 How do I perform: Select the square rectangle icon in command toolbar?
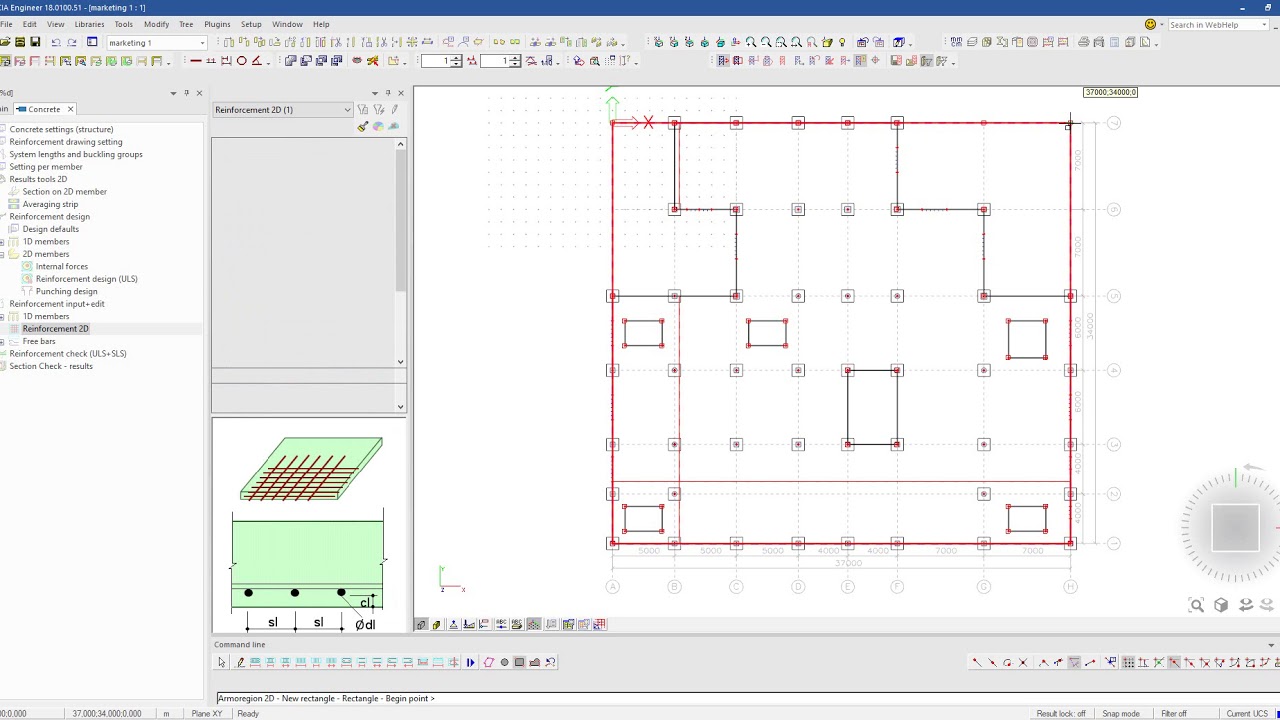pyautogui.click(x=519, y=662)
